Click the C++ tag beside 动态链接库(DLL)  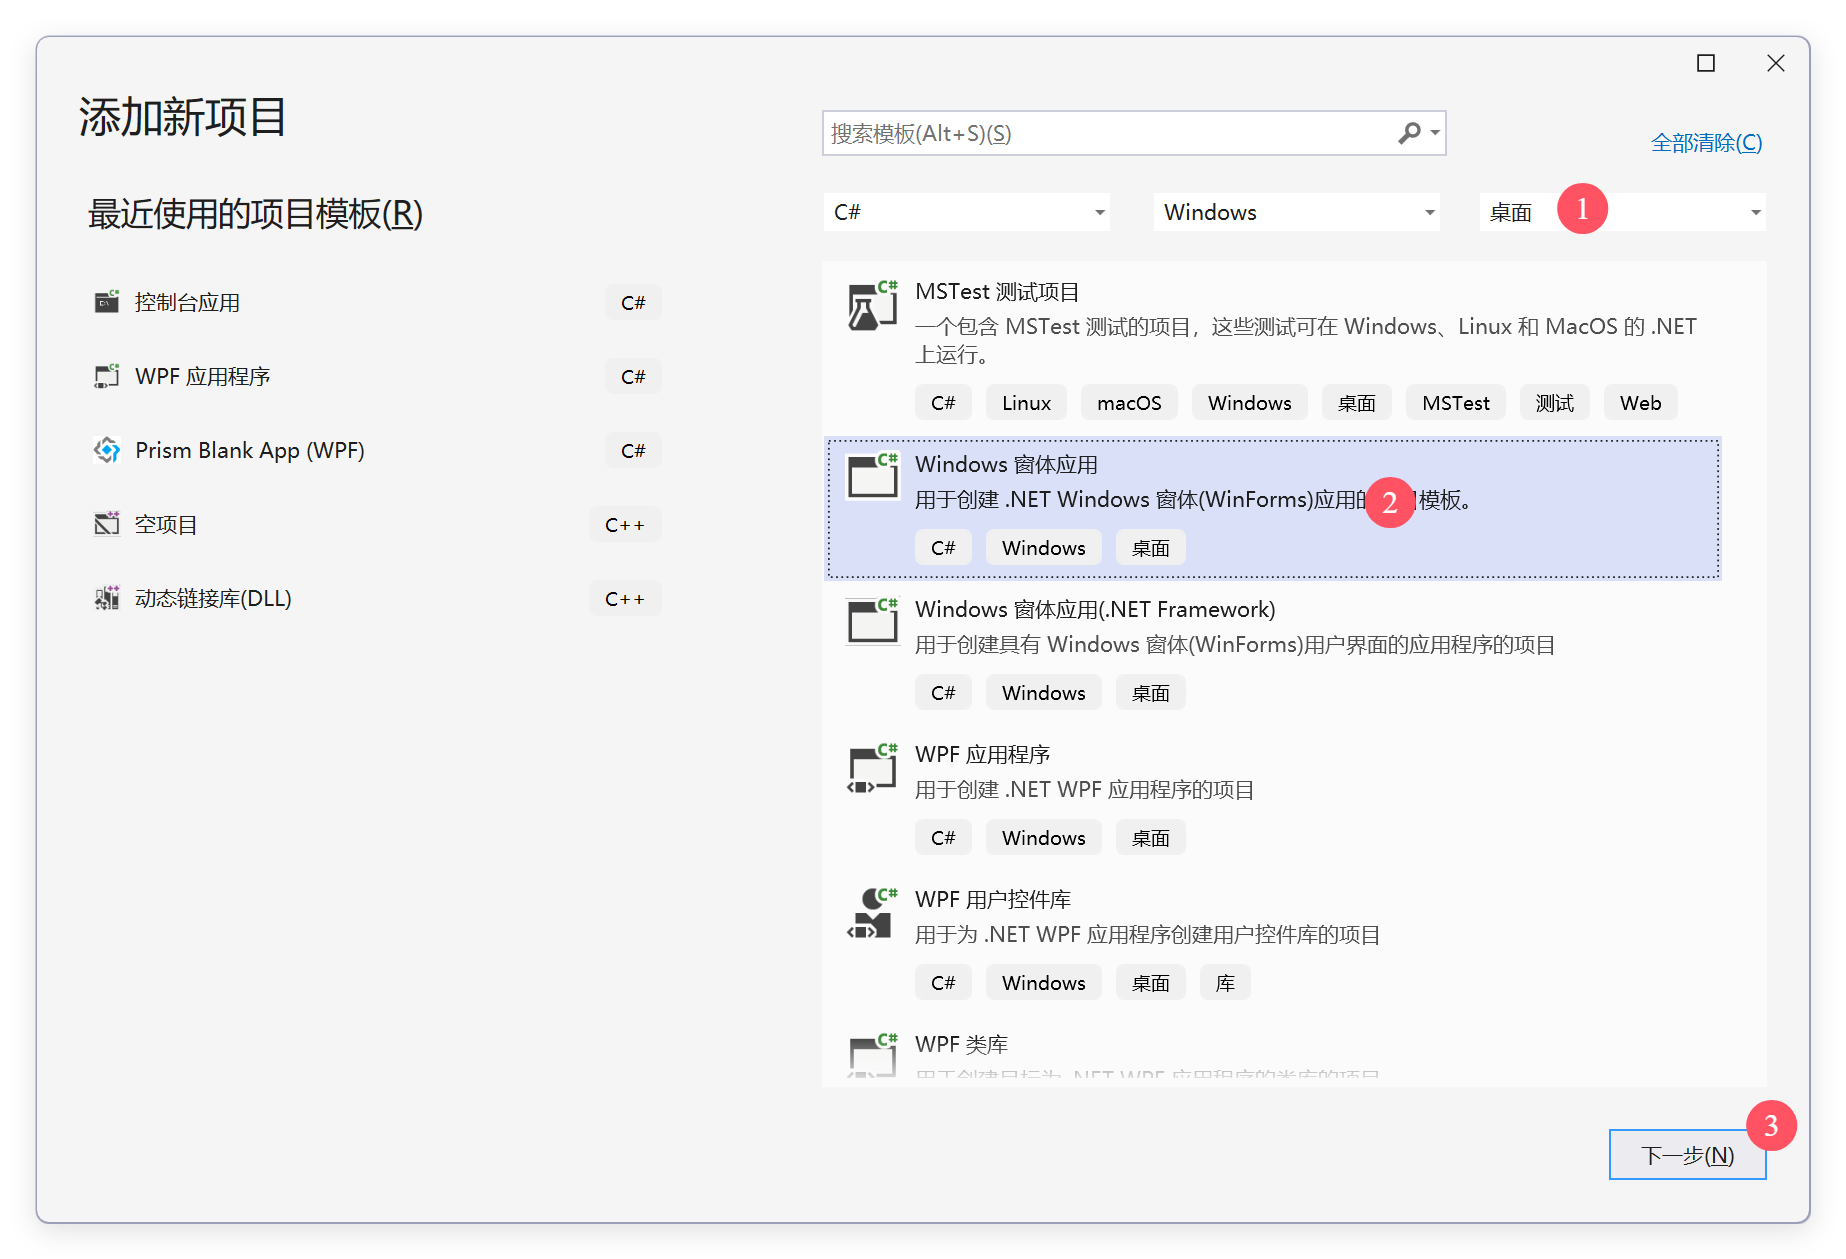[x=625, y=599]
